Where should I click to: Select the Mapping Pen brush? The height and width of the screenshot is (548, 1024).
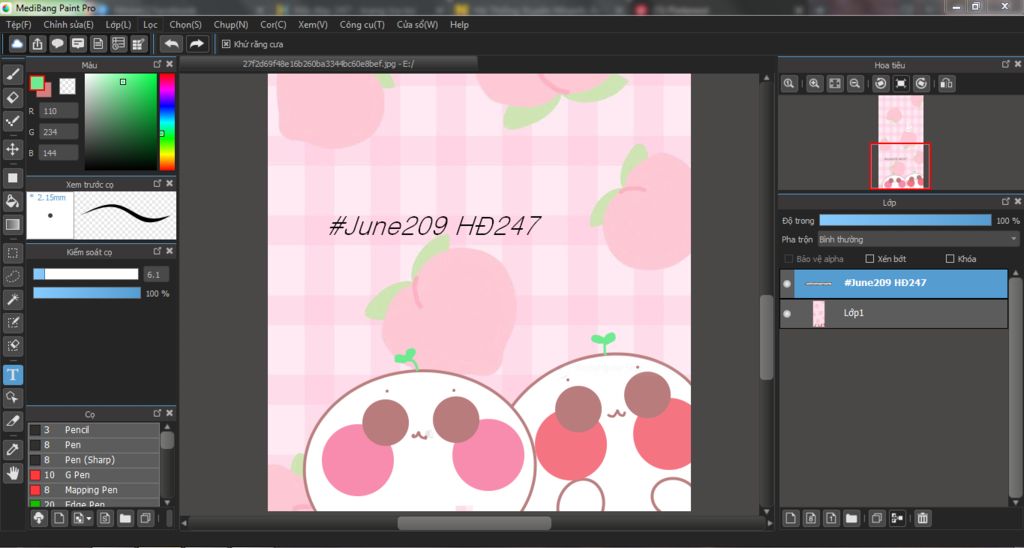(93, 490)
